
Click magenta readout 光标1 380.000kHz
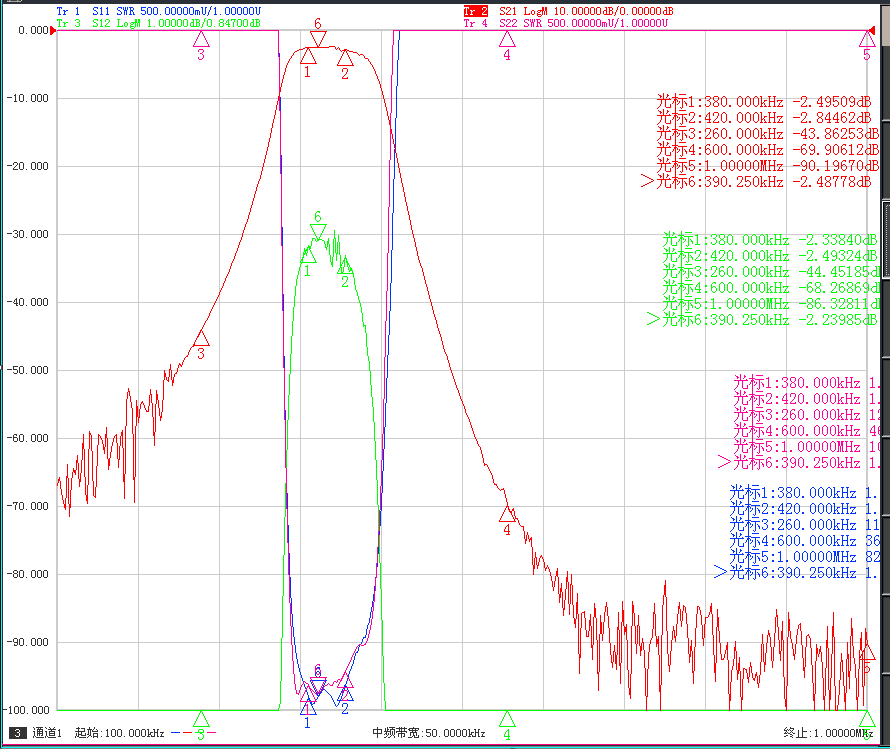[806, 383]
